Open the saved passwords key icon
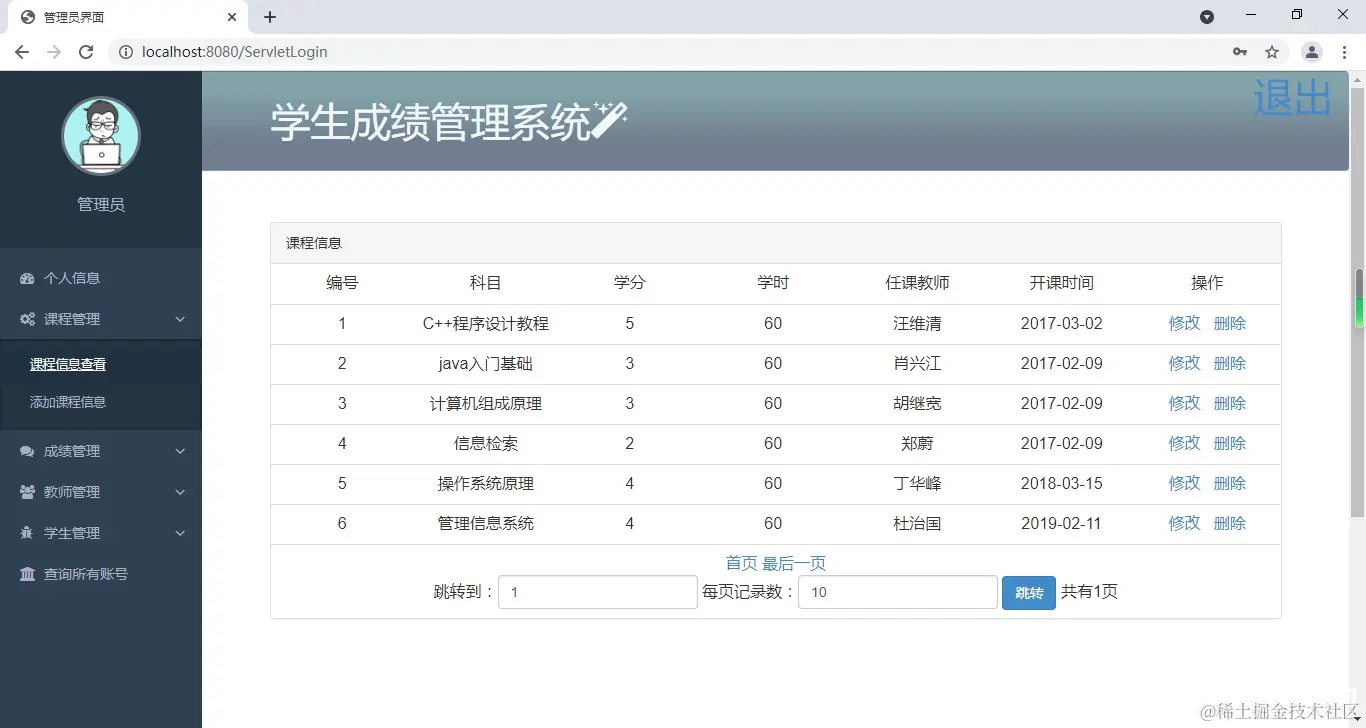 click(x=1240, y=52)
